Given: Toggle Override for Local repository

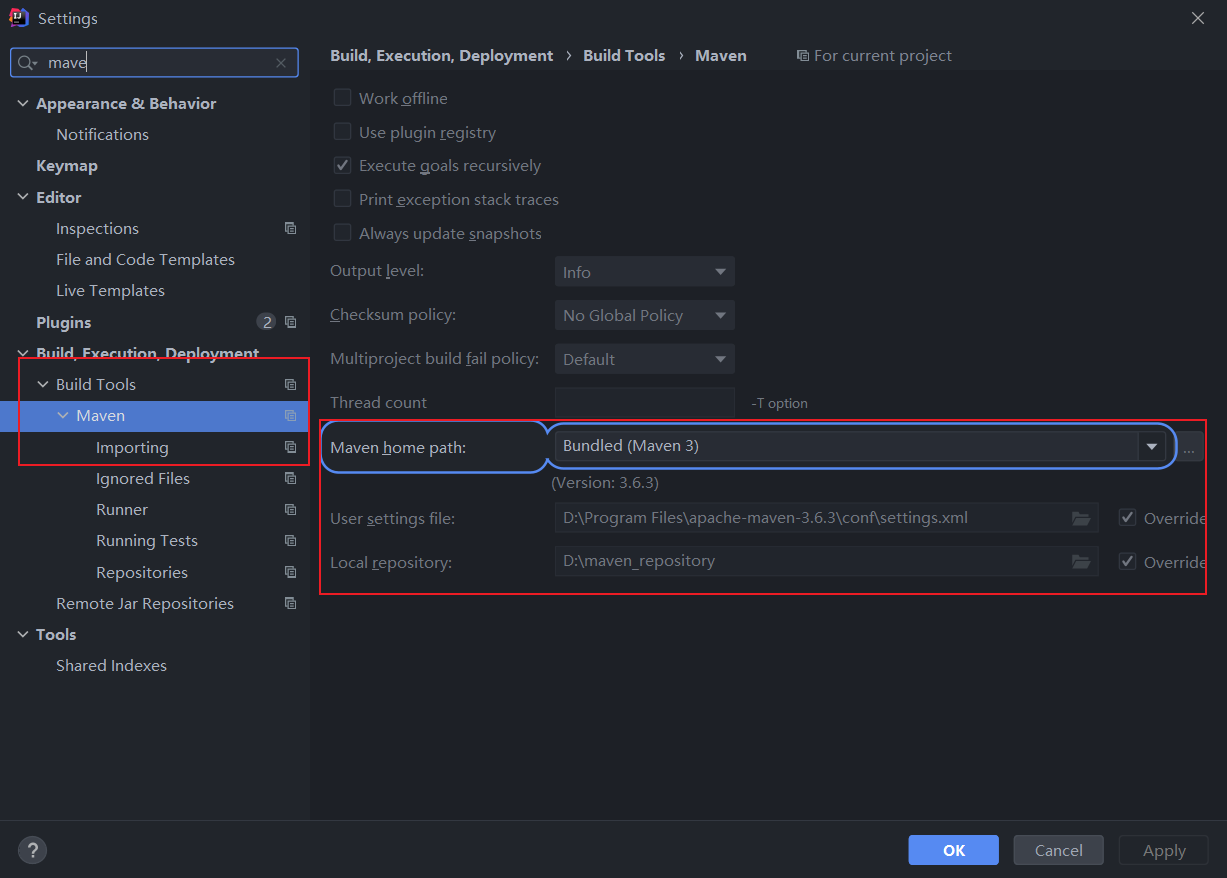Looking at the screenshot, I should point(1127,561).
